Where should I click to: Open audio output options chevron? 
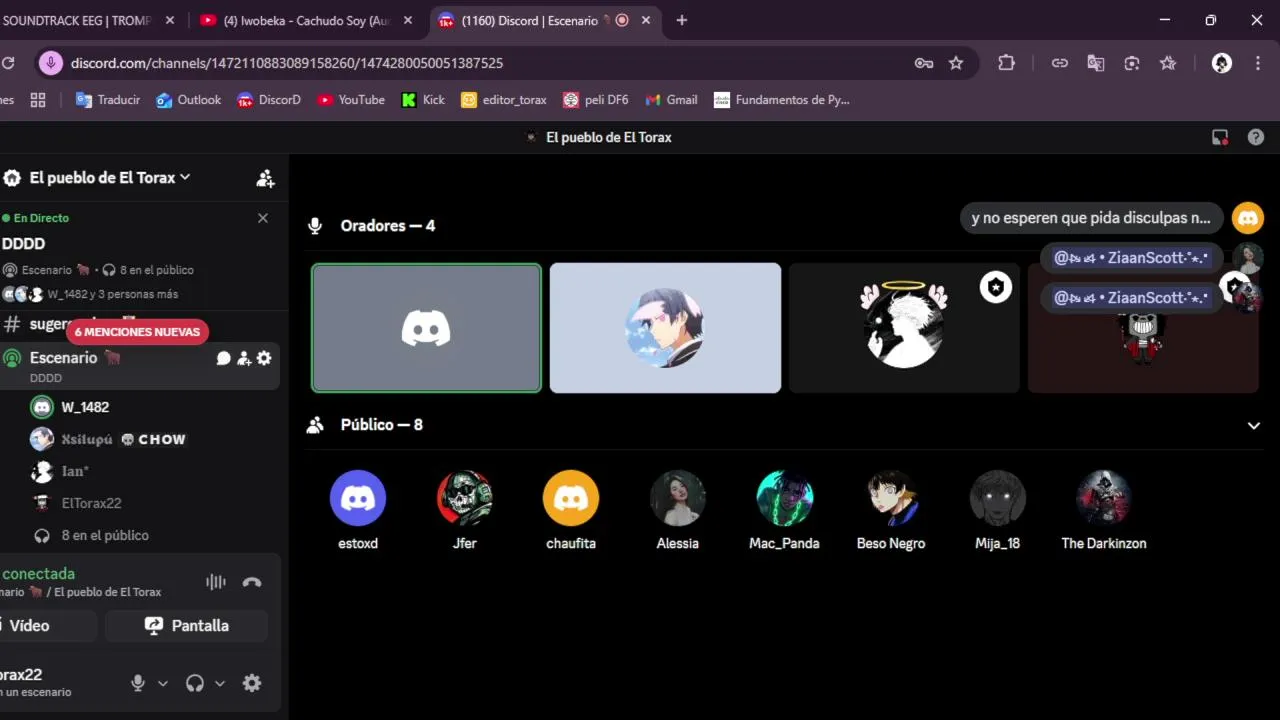(x=220, y=684)
